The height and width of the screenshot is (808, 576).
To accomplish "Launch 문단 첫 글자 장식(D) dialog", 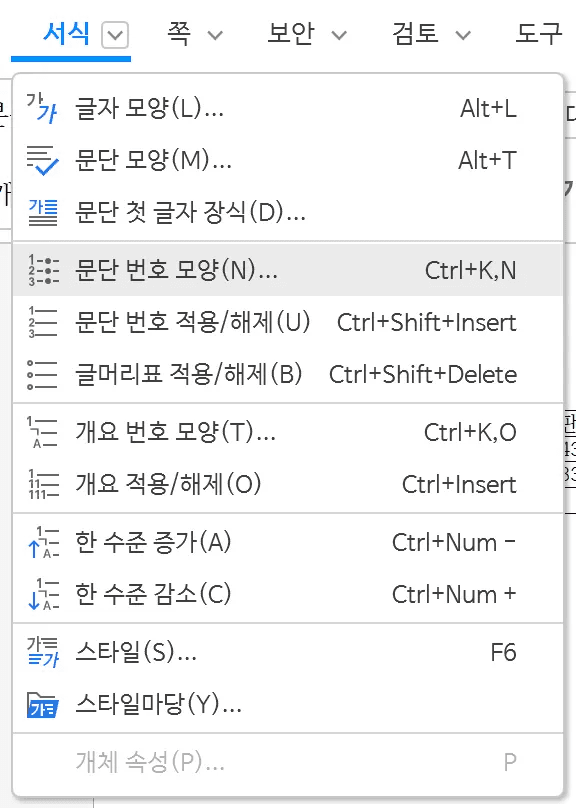I will click(x=190, y=212).
